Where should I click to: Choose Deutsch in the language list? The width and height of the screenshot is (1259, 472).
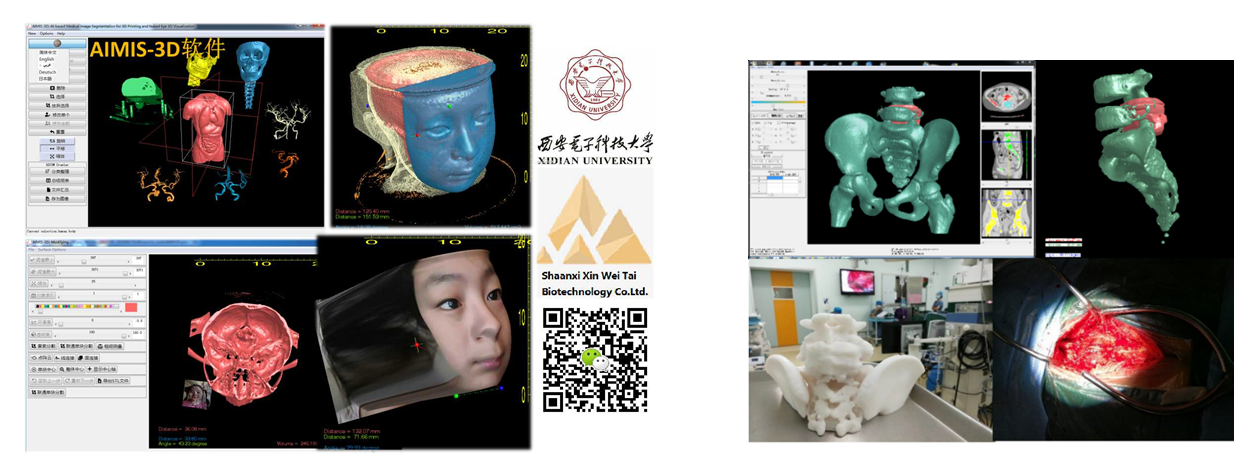coord(47,72)
